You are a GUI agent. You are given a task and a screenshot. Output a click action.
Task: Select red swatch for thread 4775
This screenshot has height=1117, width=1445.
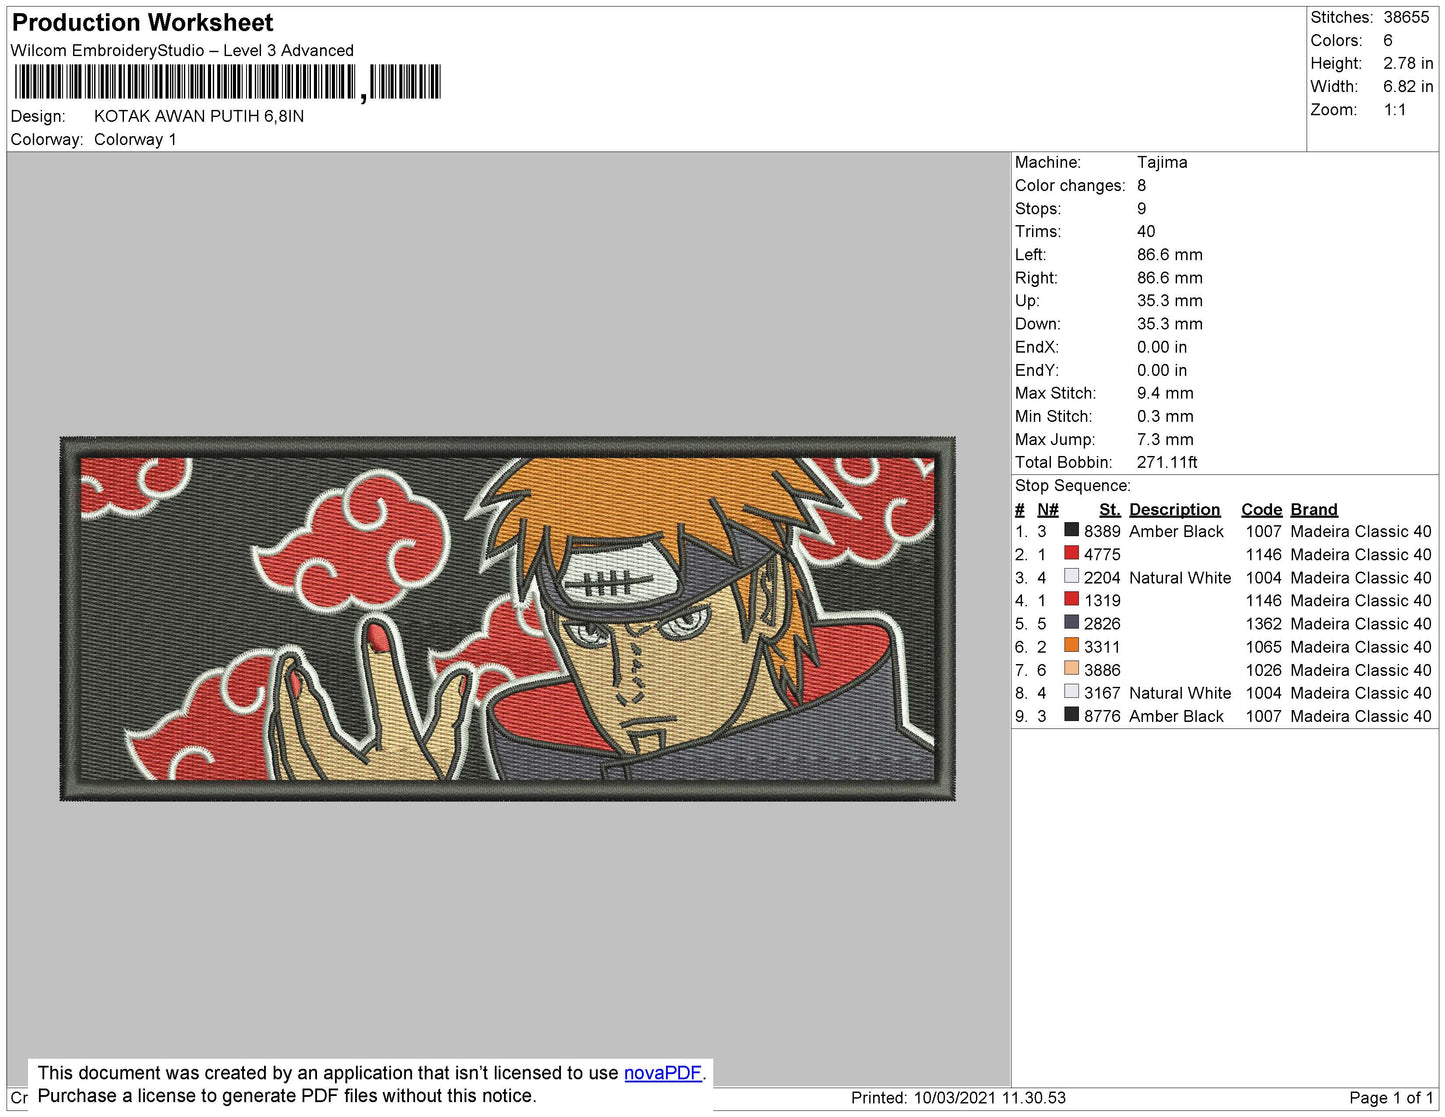(1071, 554)
